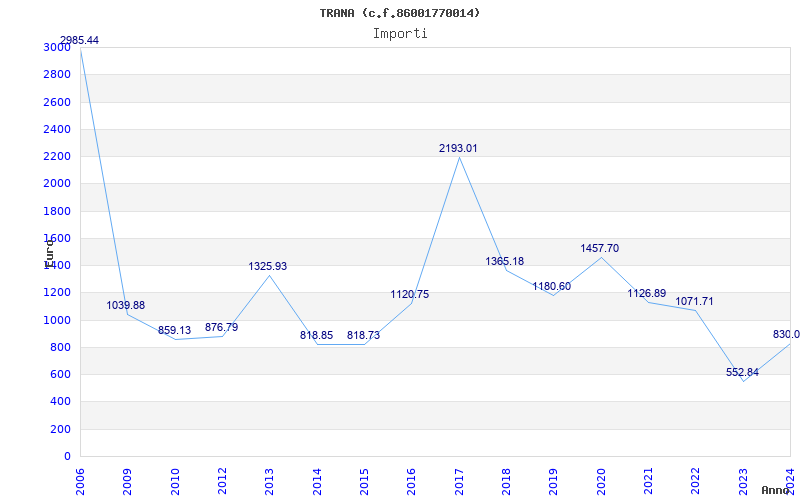Select the 400 y-axis tick label
Screen dimensions: 800x500
tap(60, 402)
